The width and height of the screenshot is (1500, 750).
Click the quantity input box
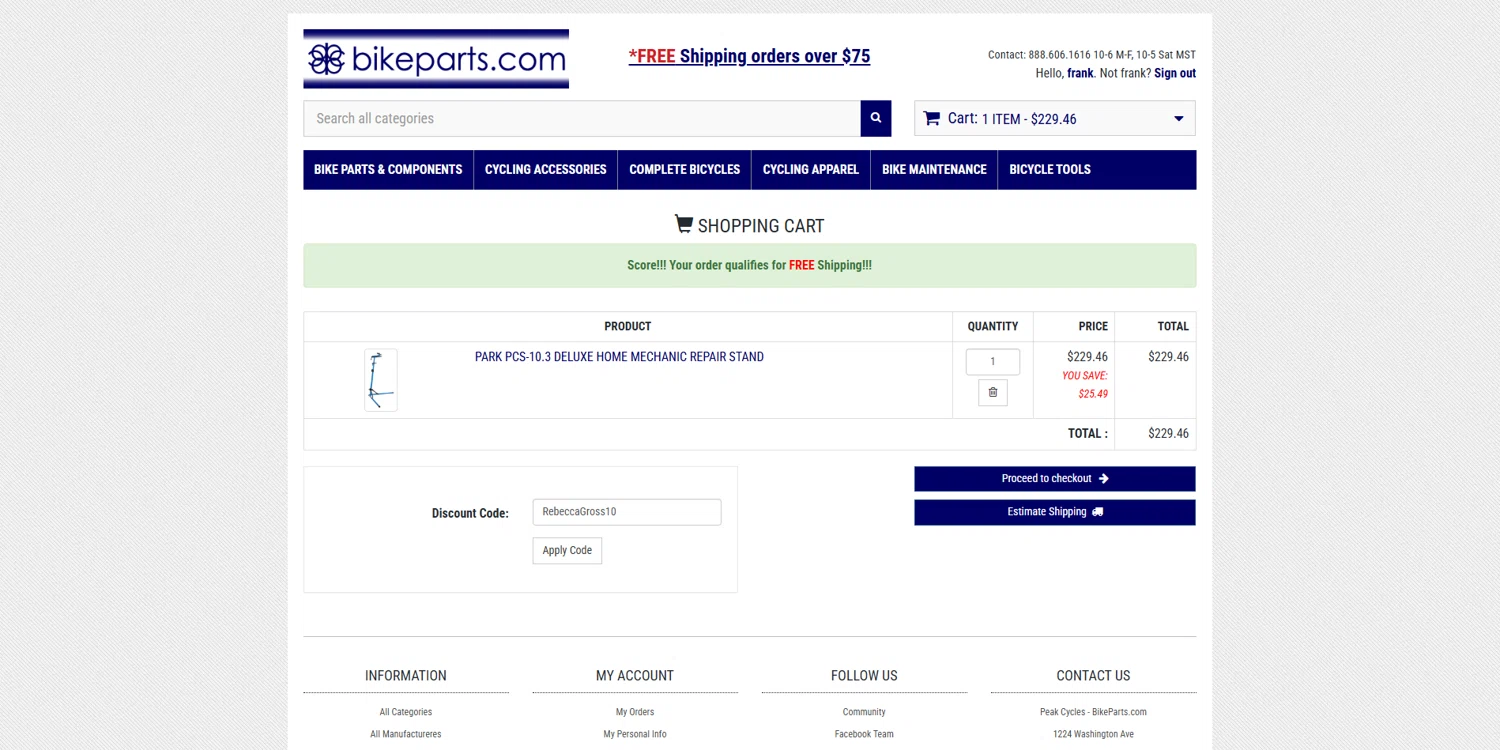point(993,362)
